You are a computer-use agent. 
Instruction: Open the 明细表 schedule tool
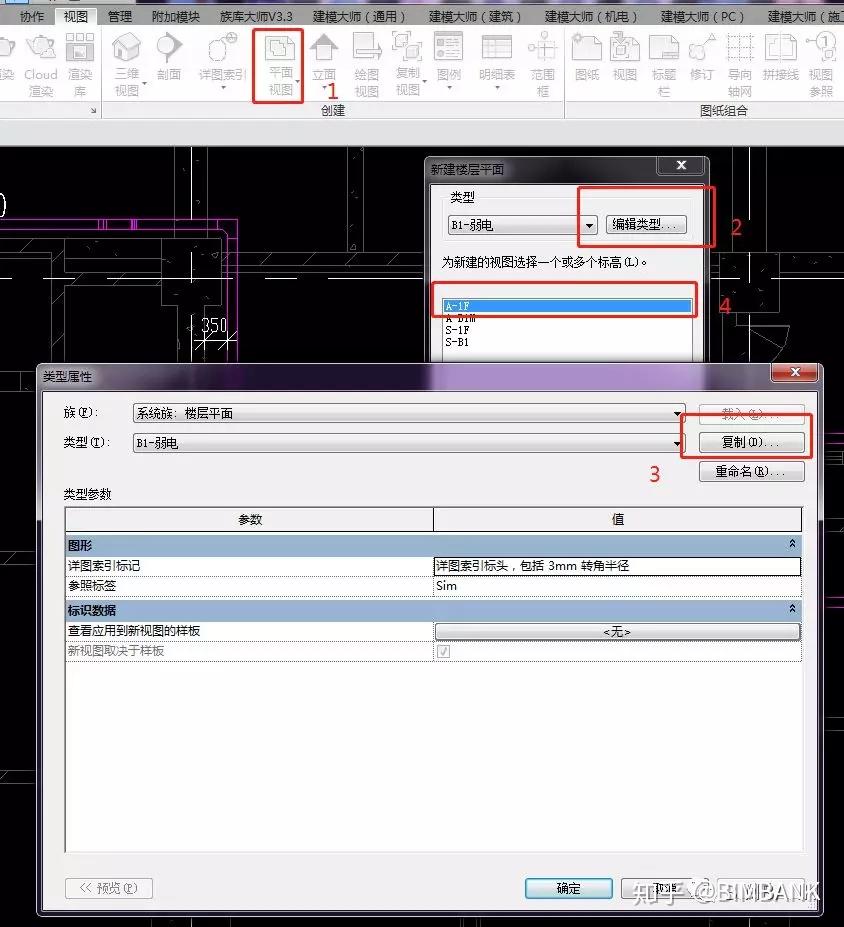497,58
